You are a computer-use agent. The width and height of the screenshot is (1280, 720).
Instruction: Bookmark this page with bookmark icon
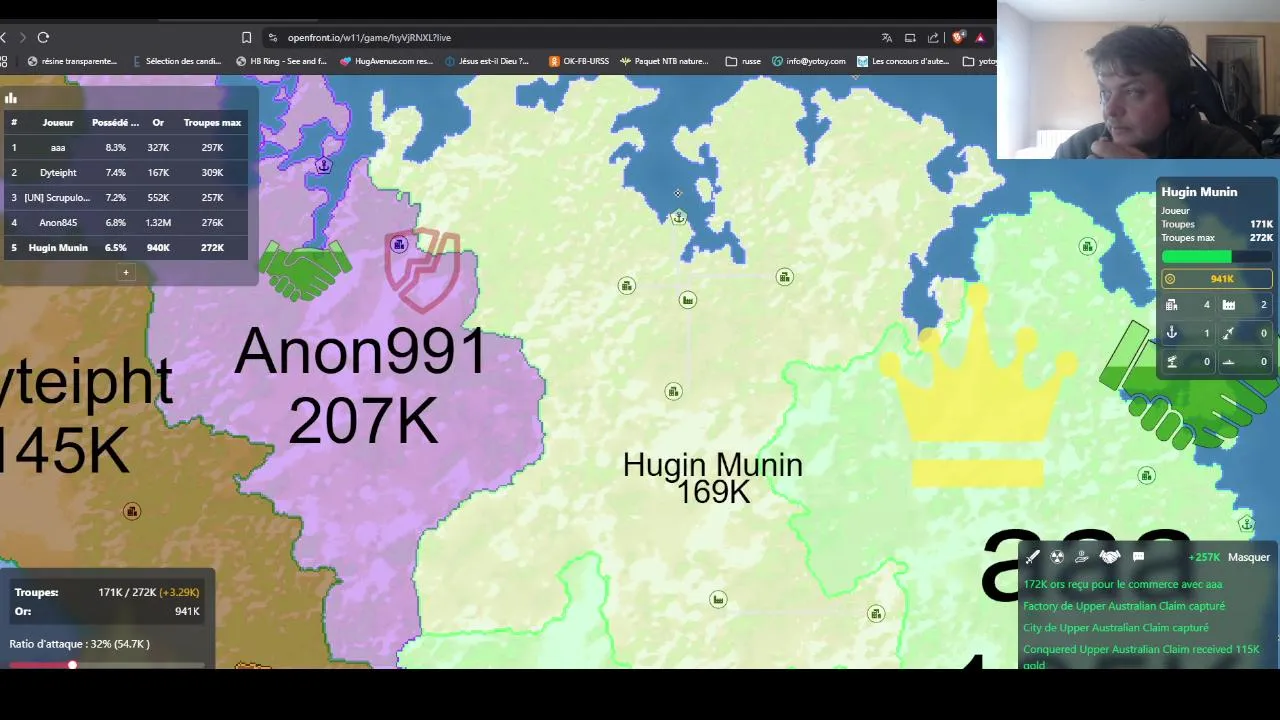click(246, 37)
